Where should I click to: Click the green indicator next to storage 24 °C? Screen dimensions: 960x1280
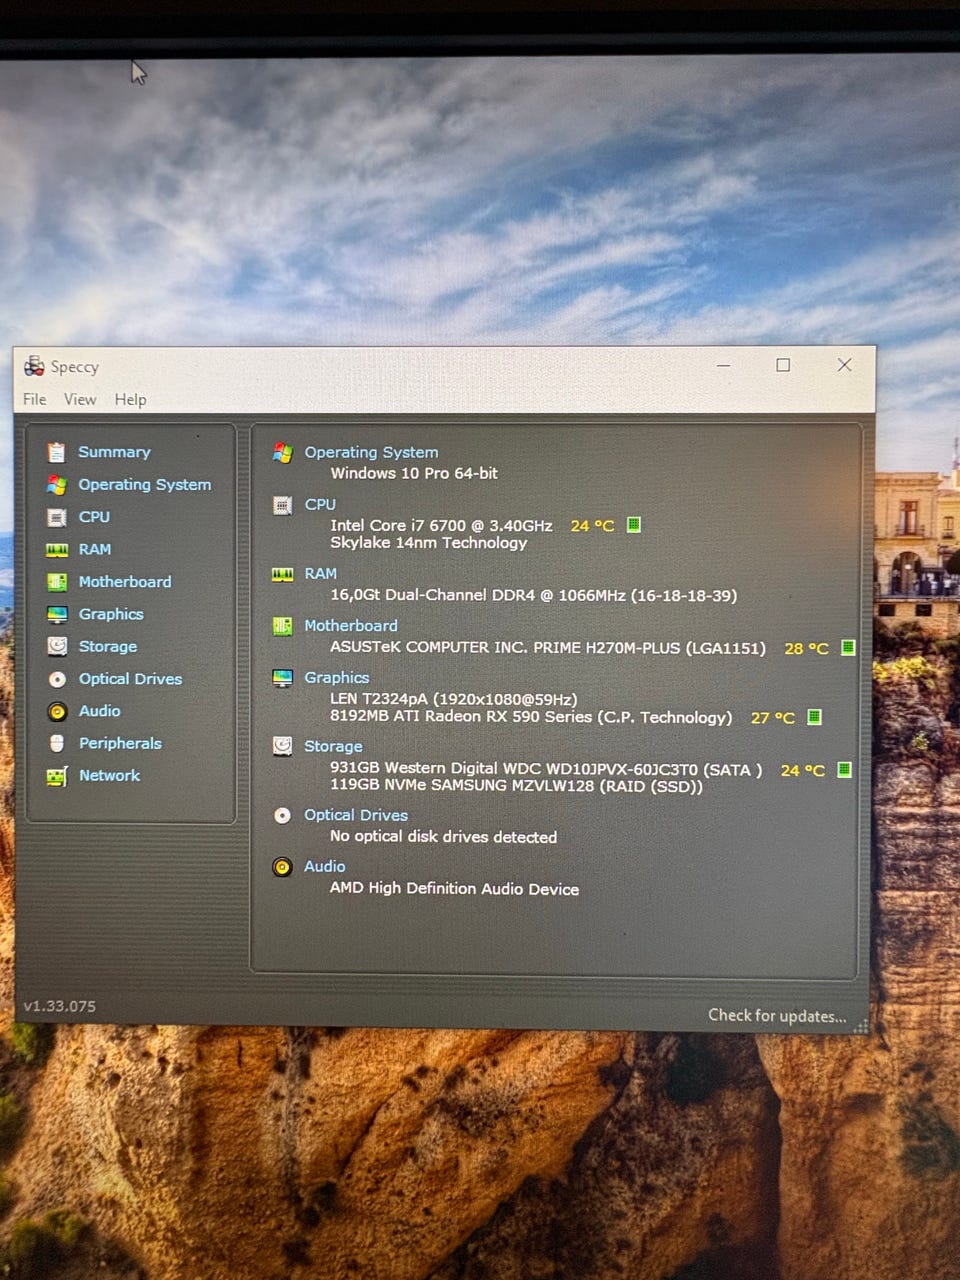(x=844, y=770)
